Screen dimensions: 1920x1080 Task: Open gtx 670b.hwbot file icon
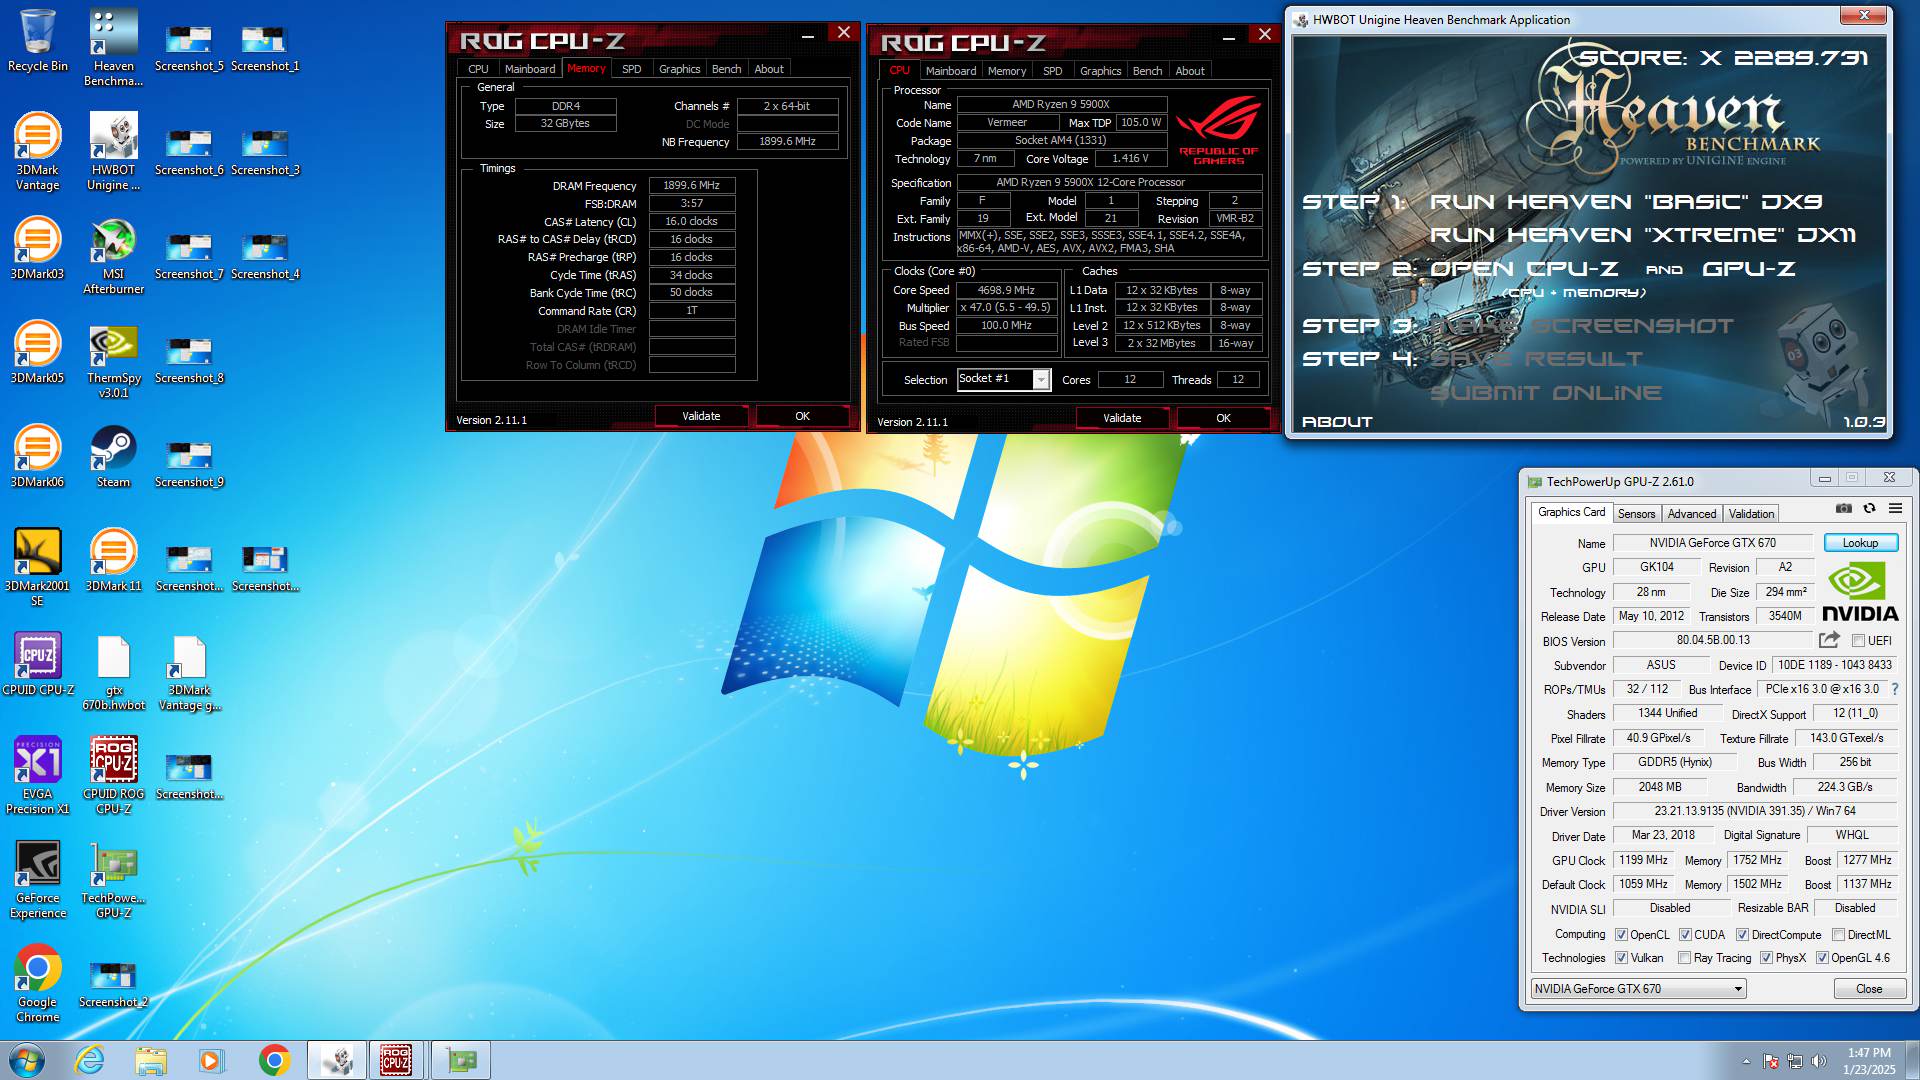pyautogui.click(x=113, y=672)
